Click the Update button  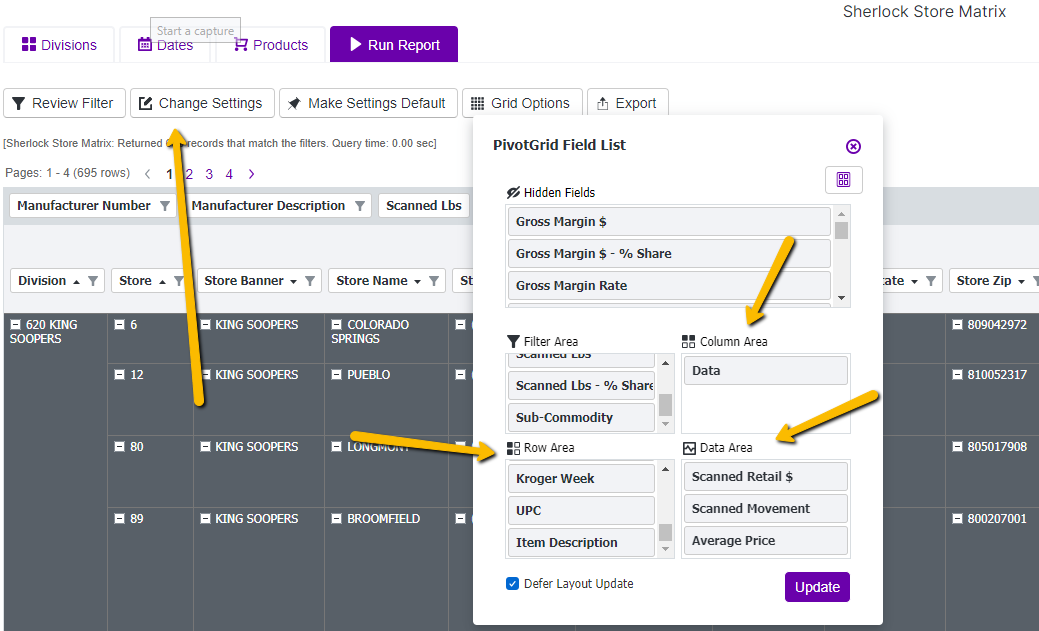pos(817,587)
